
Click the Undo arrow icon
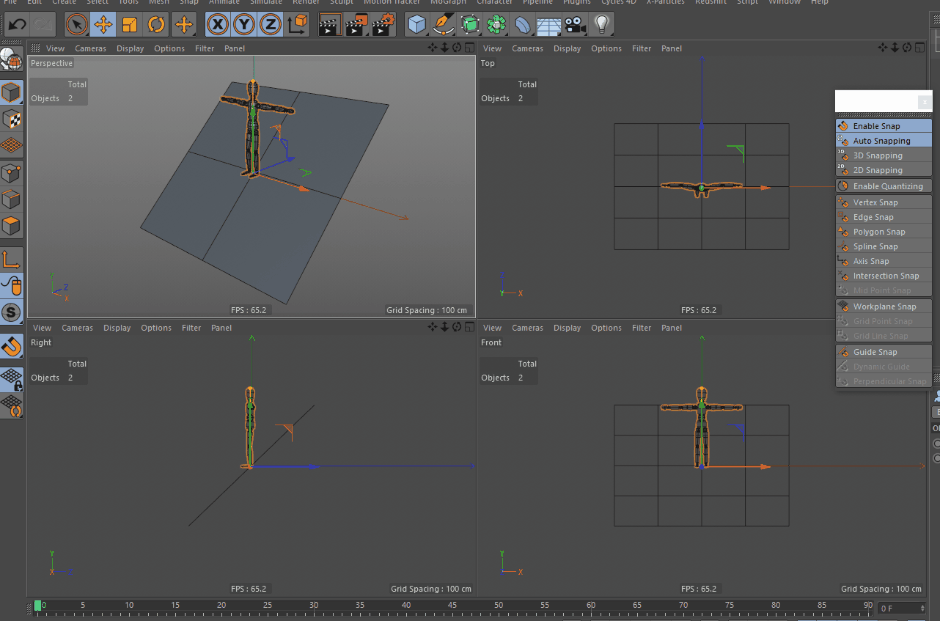point(17,25)
